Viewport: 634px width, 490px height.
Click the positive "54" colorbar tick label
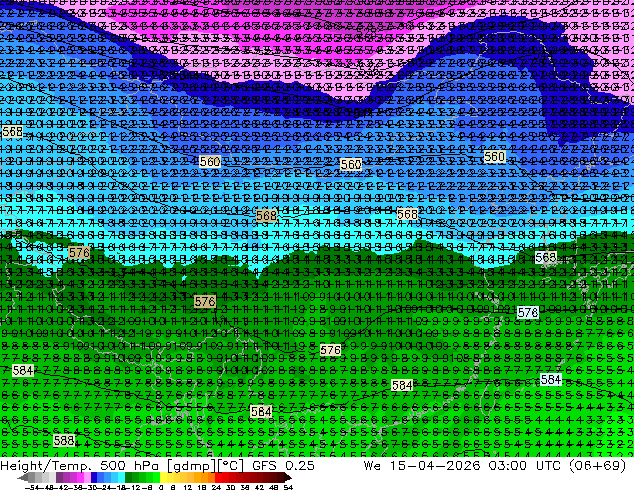coord(288,487)
